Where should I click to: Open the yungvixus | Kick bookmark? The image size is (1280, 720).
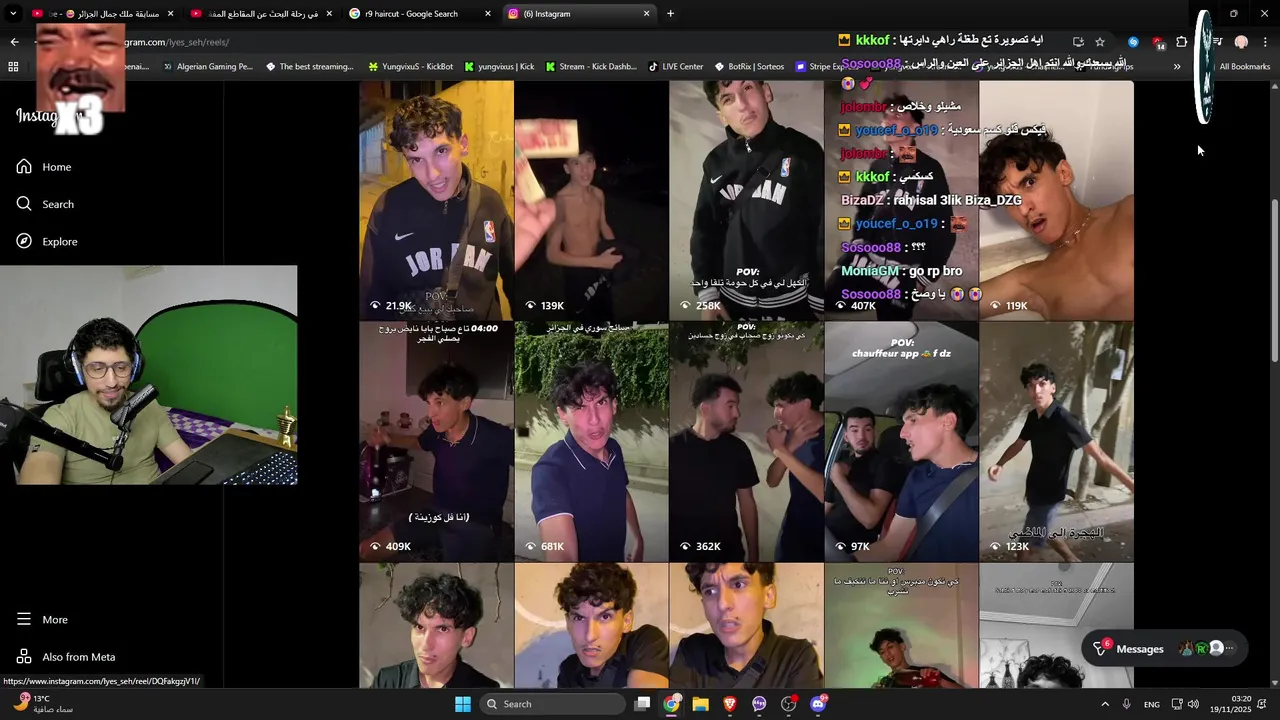tap(498, 67)
